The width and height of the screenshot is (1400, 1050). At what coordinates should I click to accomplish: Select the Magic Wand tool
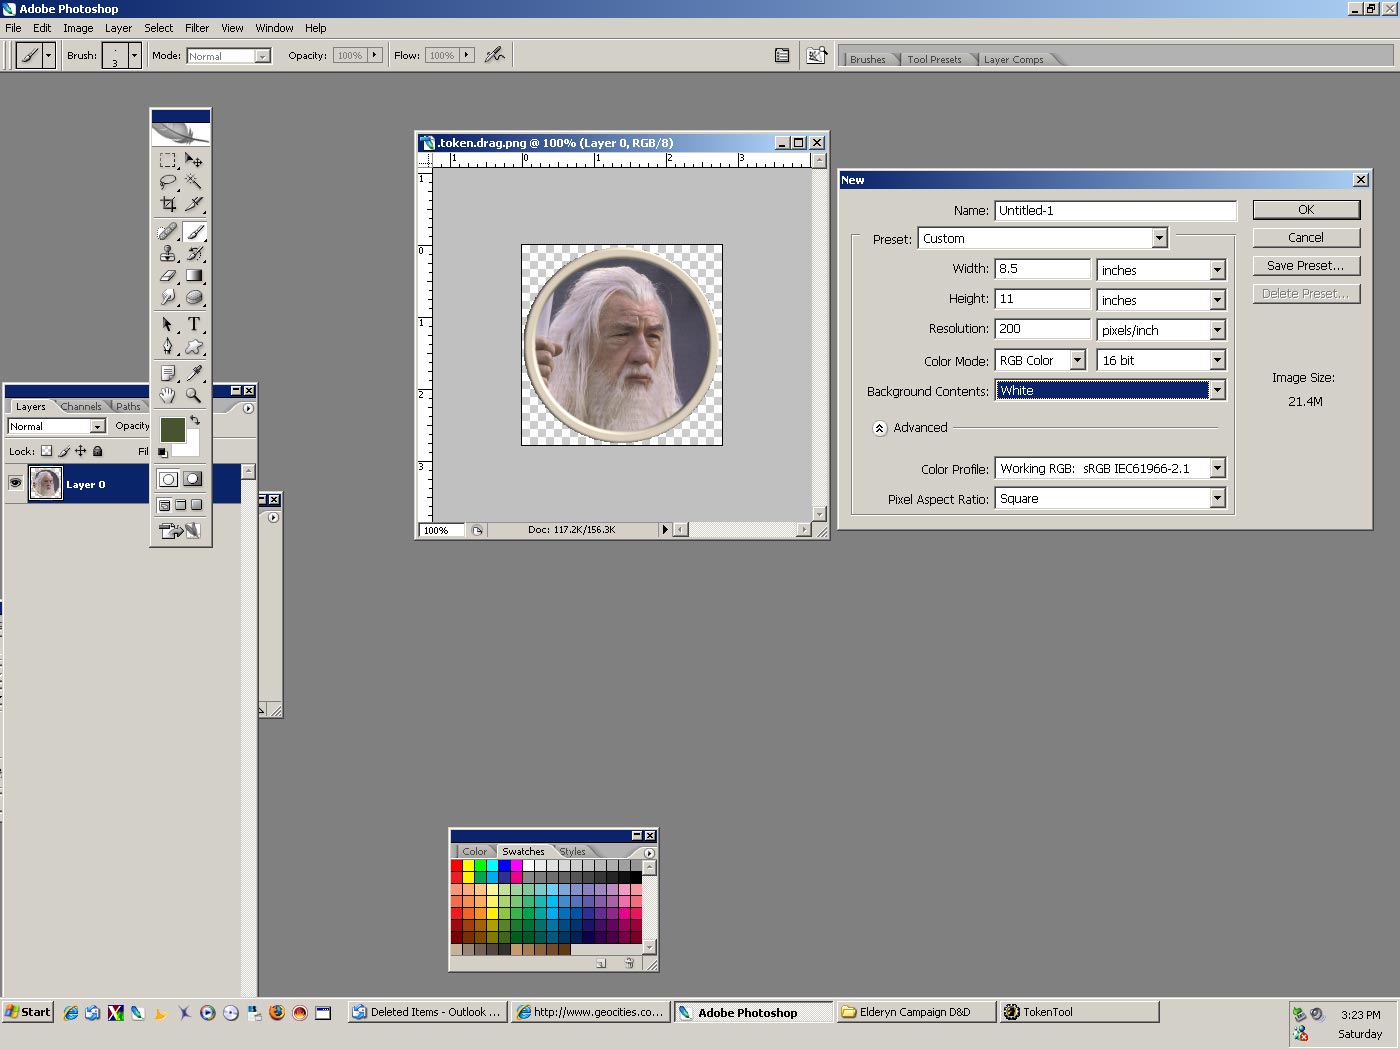[x=194, y=182]
